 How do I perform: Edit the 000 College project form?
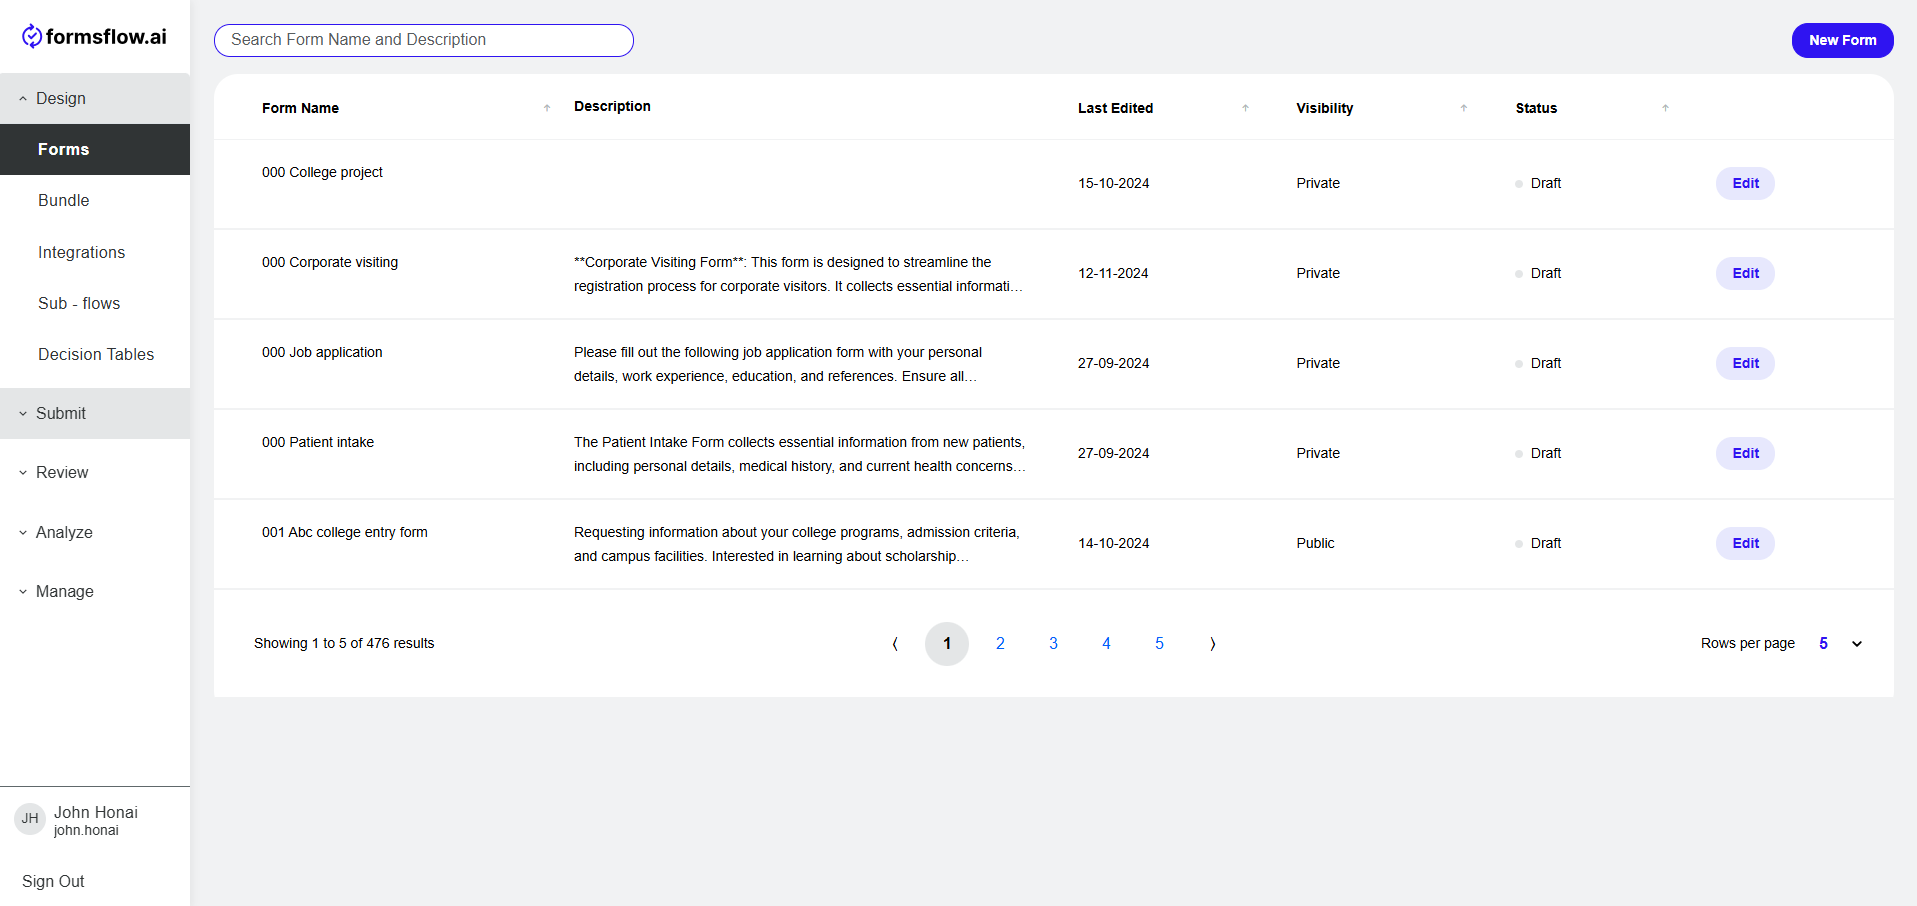coord(1745,183)
